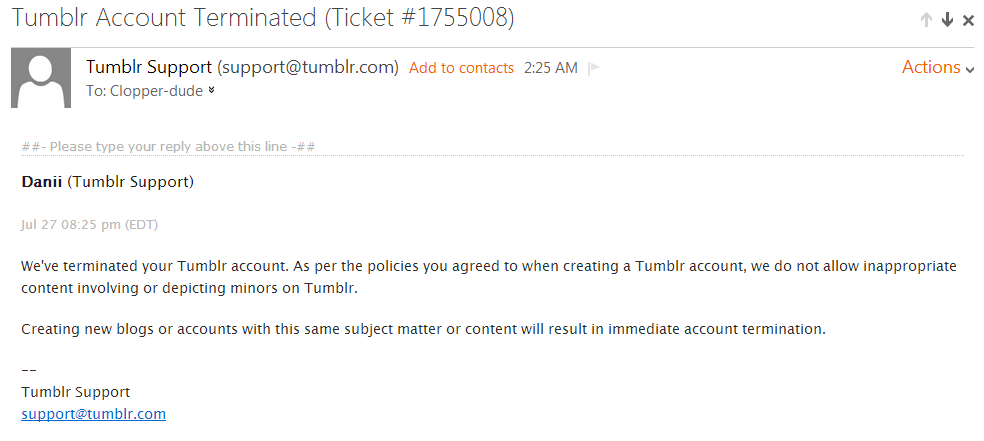Click Tumblr Support text in signature

click(75, 392)
